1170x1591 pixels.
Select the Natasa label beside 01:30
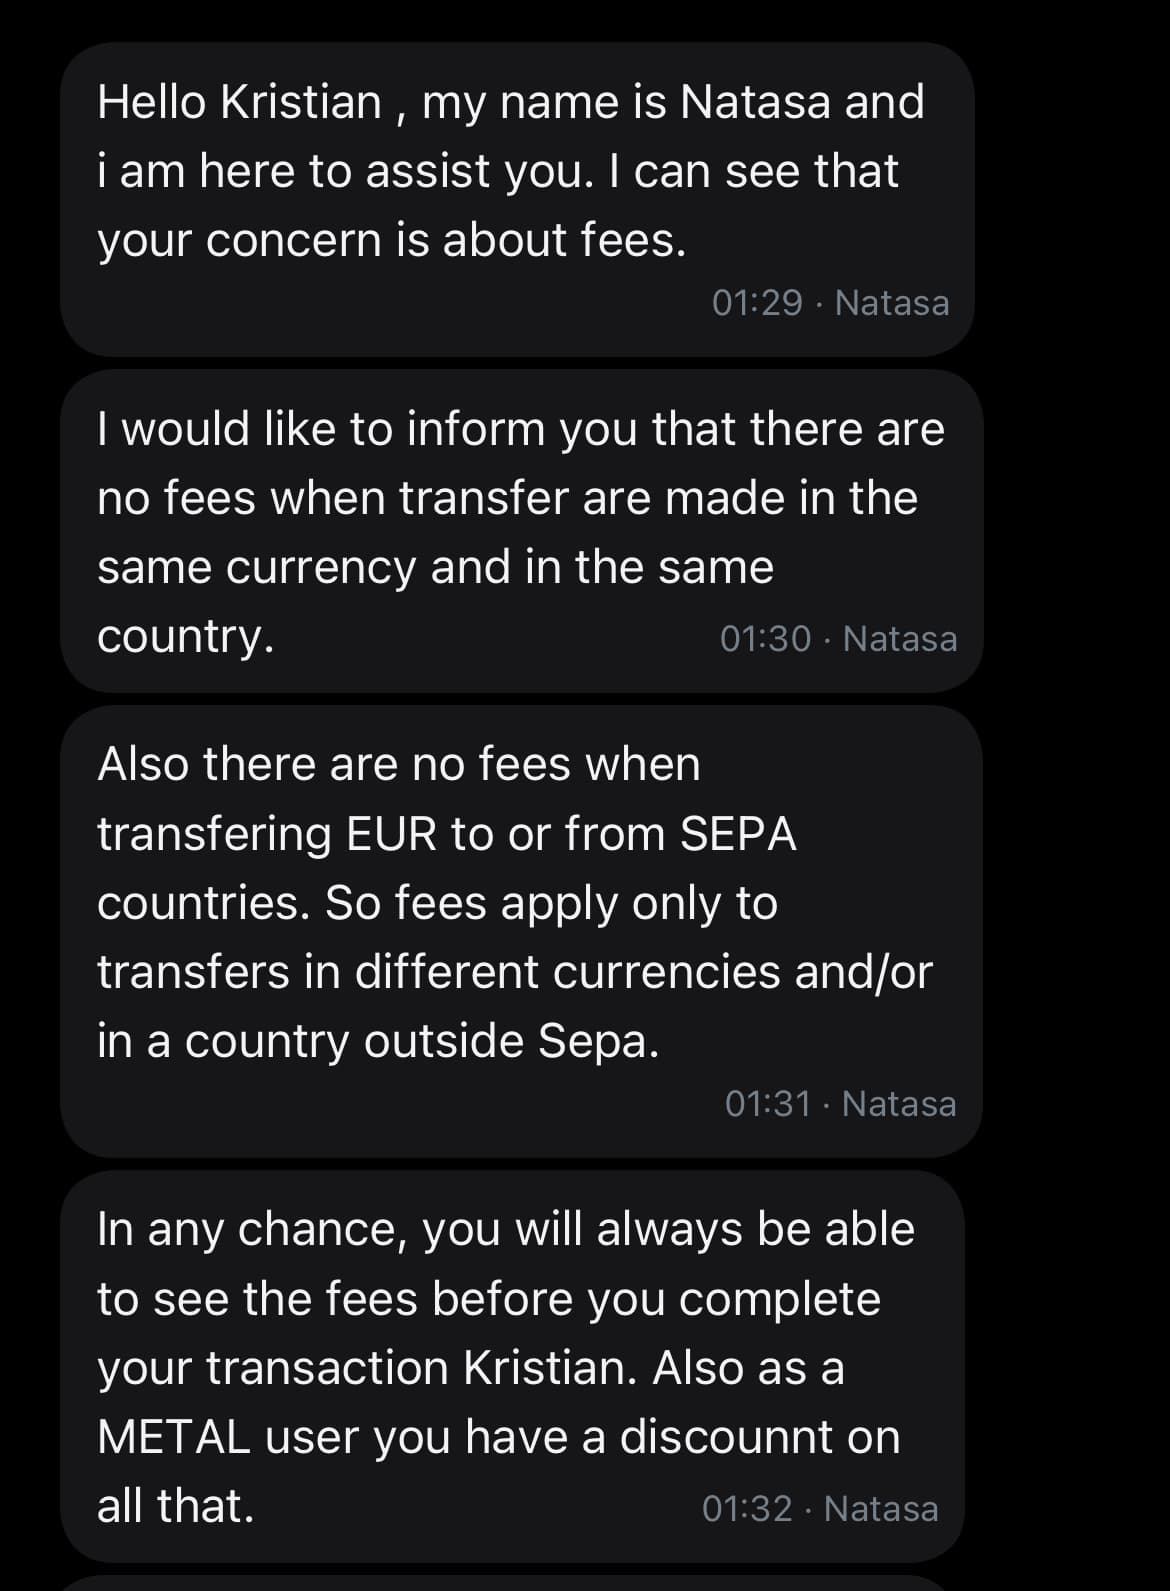900,638
